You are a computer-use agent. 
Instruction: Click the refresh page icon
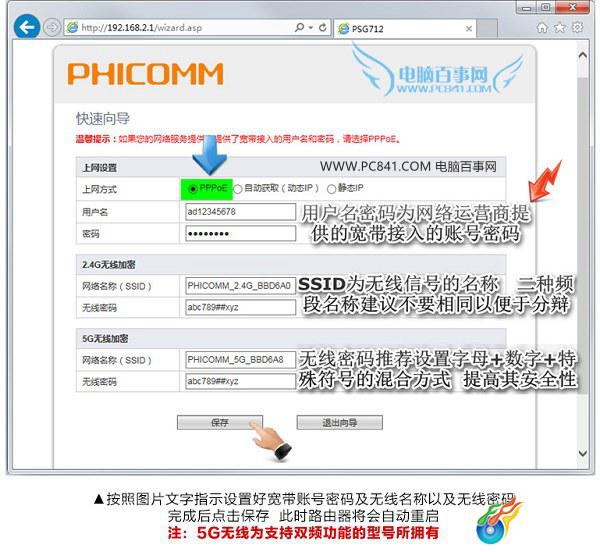[323, 28]
